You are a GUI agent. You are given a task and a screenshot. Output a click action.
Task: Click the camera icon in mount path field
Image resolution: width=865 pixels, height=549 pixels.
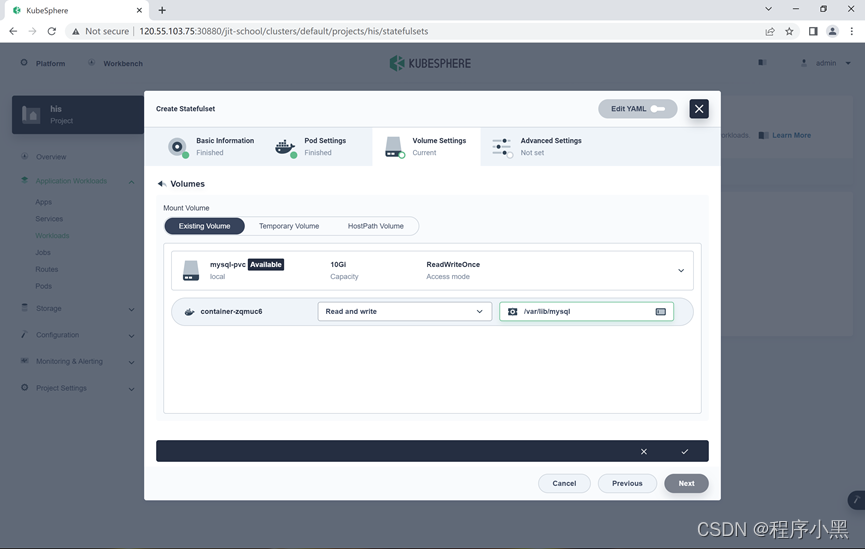(512, 312)
